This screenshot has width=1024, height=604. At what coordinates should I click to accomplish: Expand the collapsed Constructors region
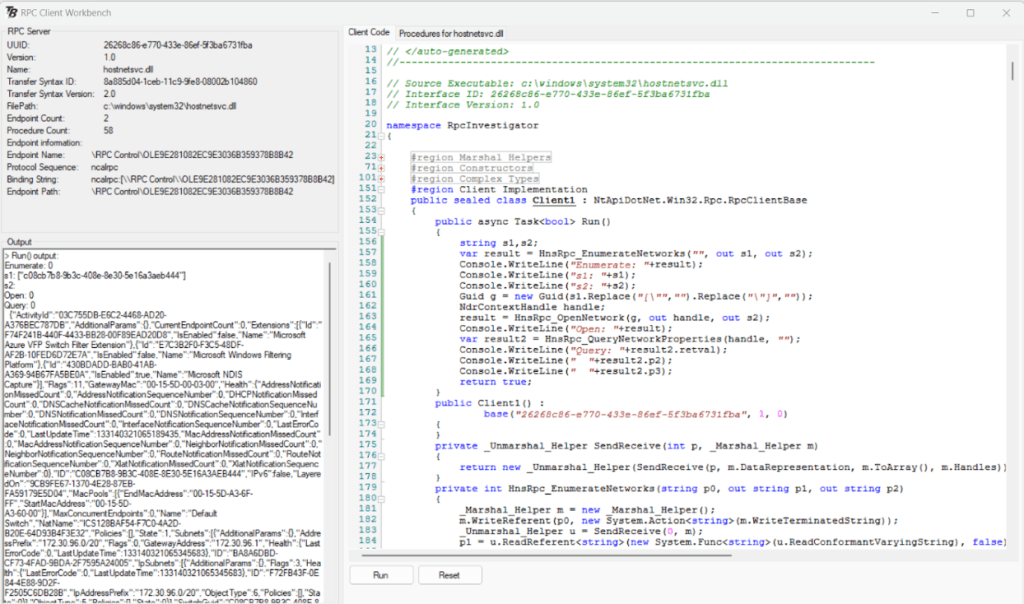tap(383, 168)
